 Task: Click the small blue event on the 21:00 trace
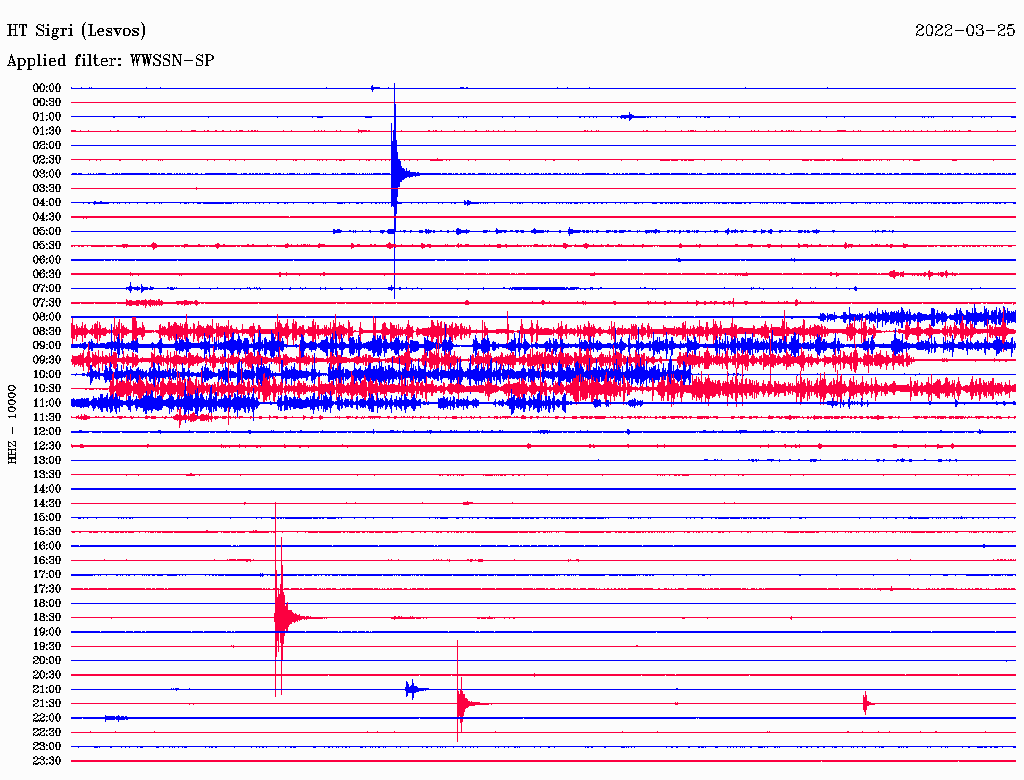click(x=415, y=689)
